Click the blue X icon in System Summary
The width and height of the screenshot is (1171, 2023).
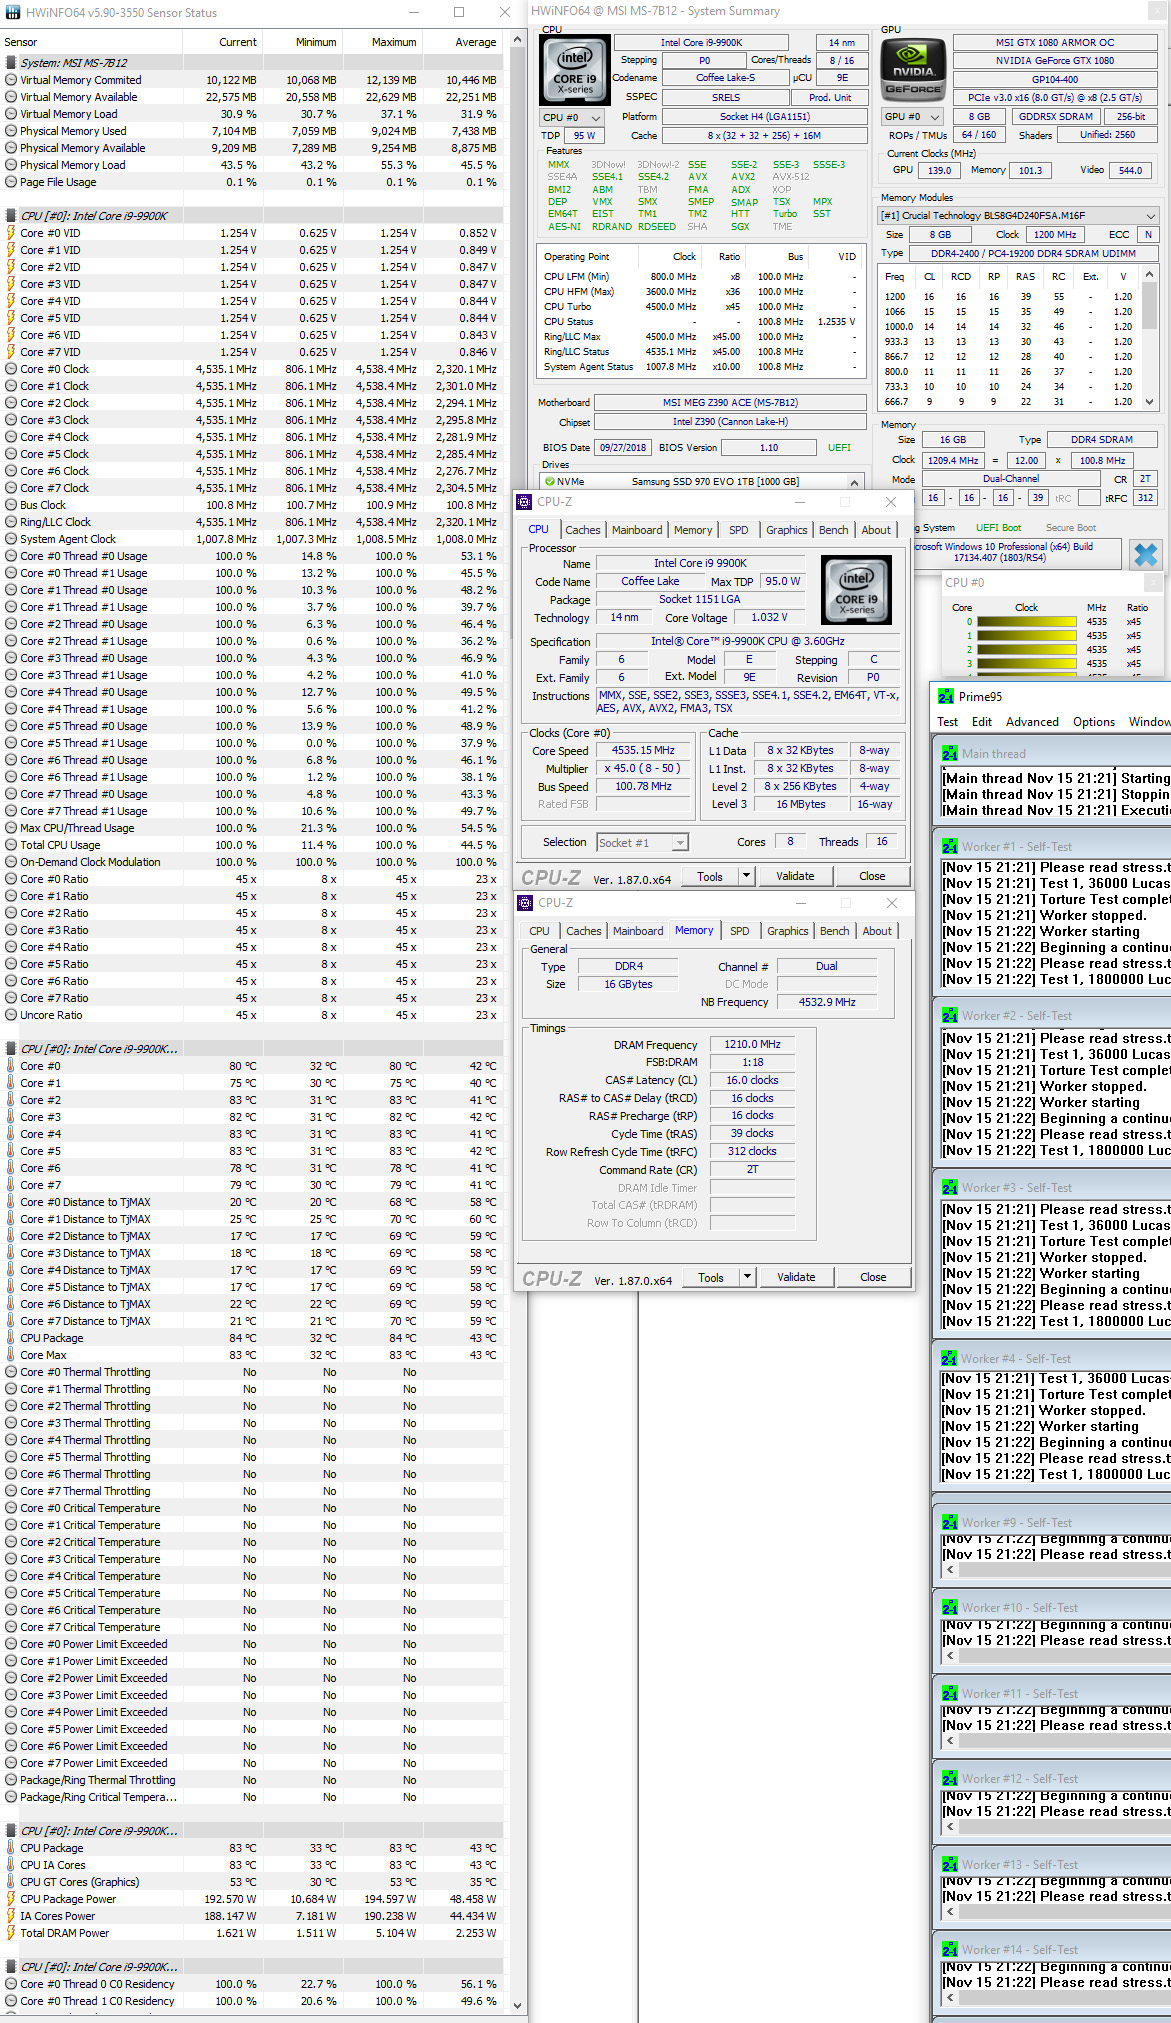point(1146,554)
